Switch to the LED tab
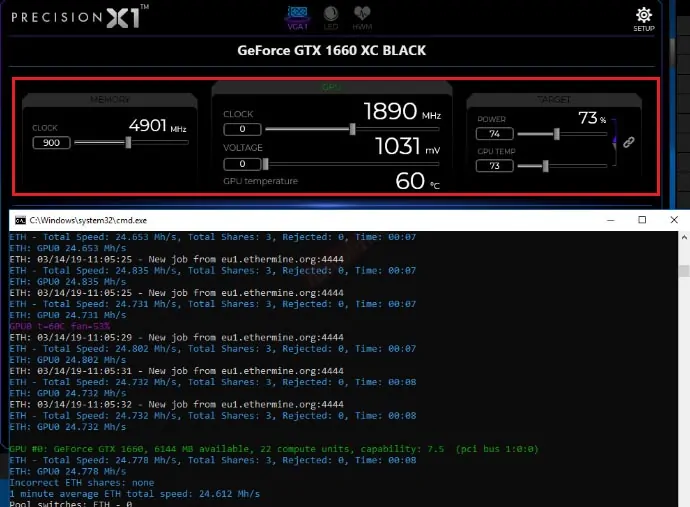 coord(330,18)
